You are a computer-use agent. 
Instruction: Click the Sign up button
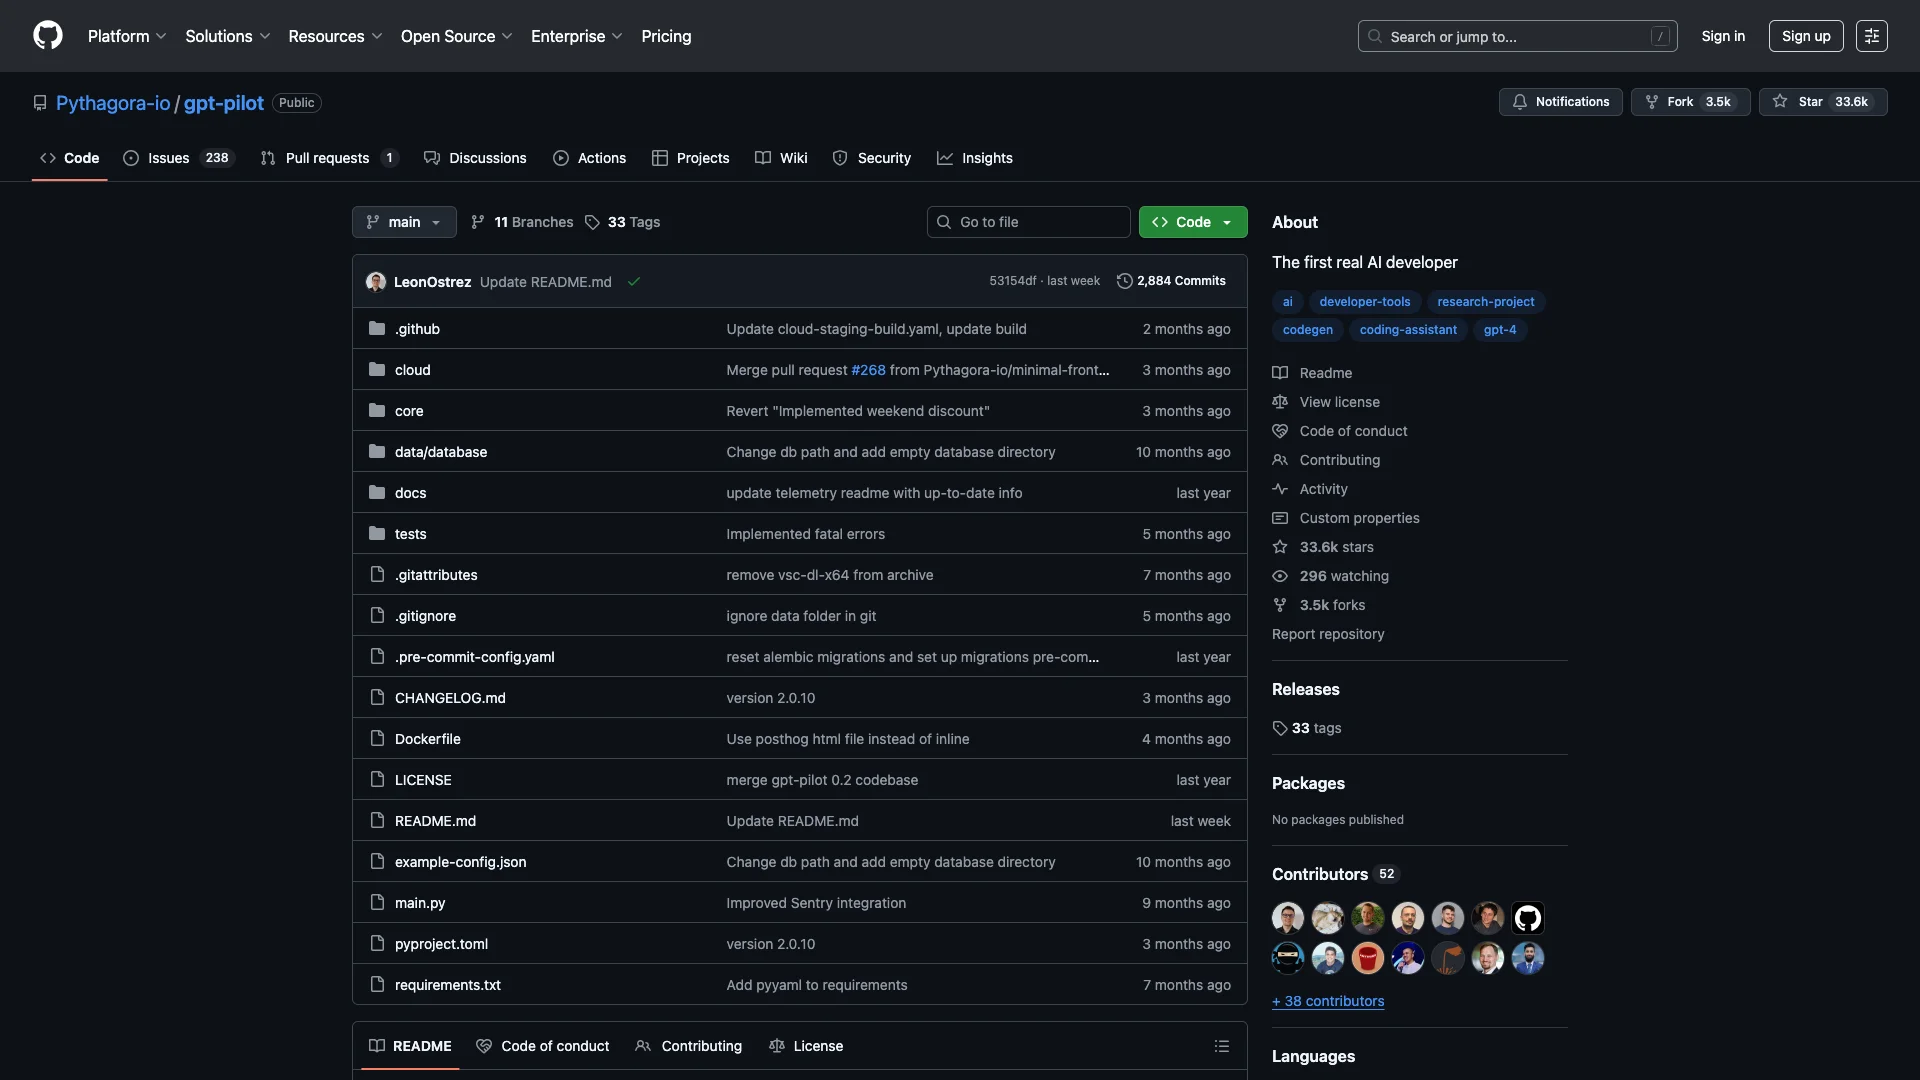point(1805,36)
